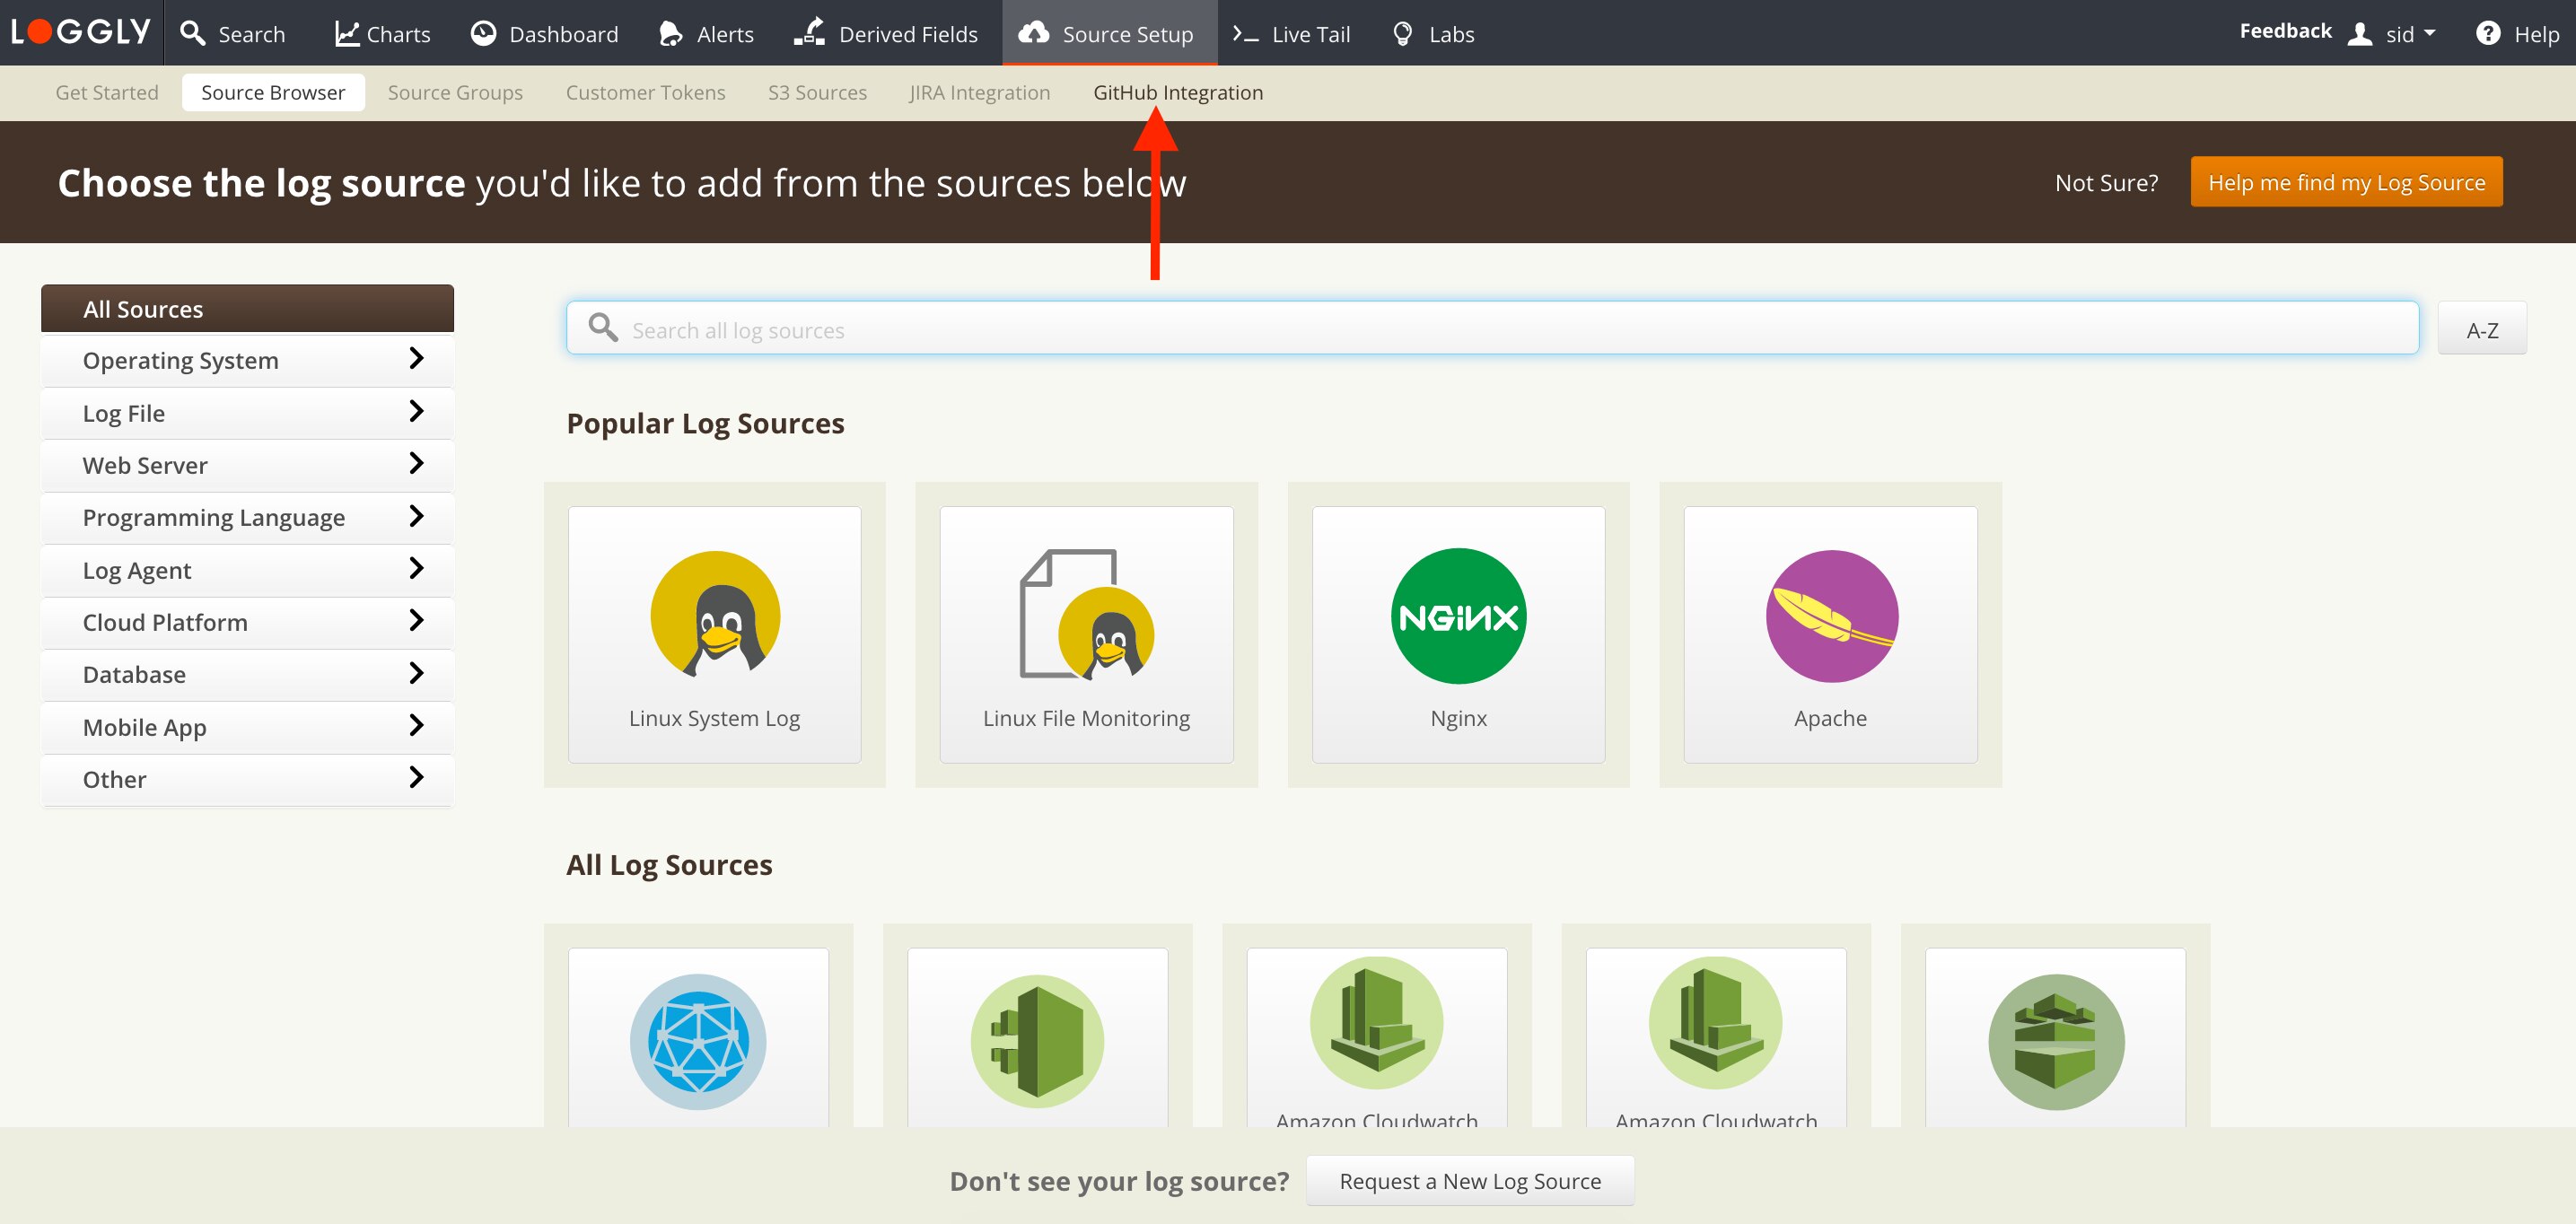Expand the Programming Language category
The width and height of the screenshot is (2576, 1224).
(x=247, y=517)
